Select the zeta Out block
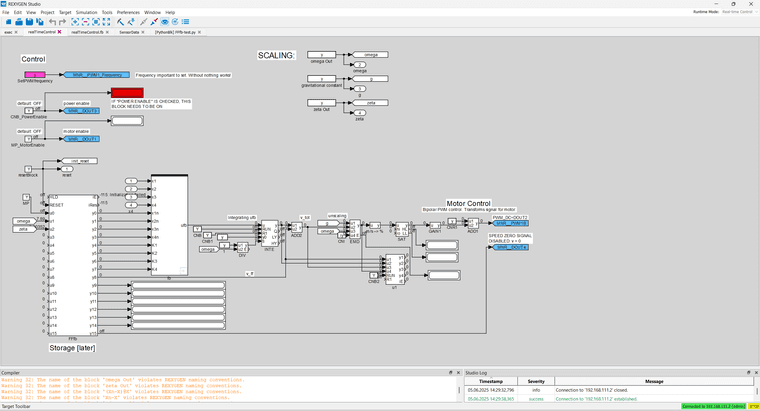Image resolution: width=760 pixels, height=411 pixels. point(321,103)
